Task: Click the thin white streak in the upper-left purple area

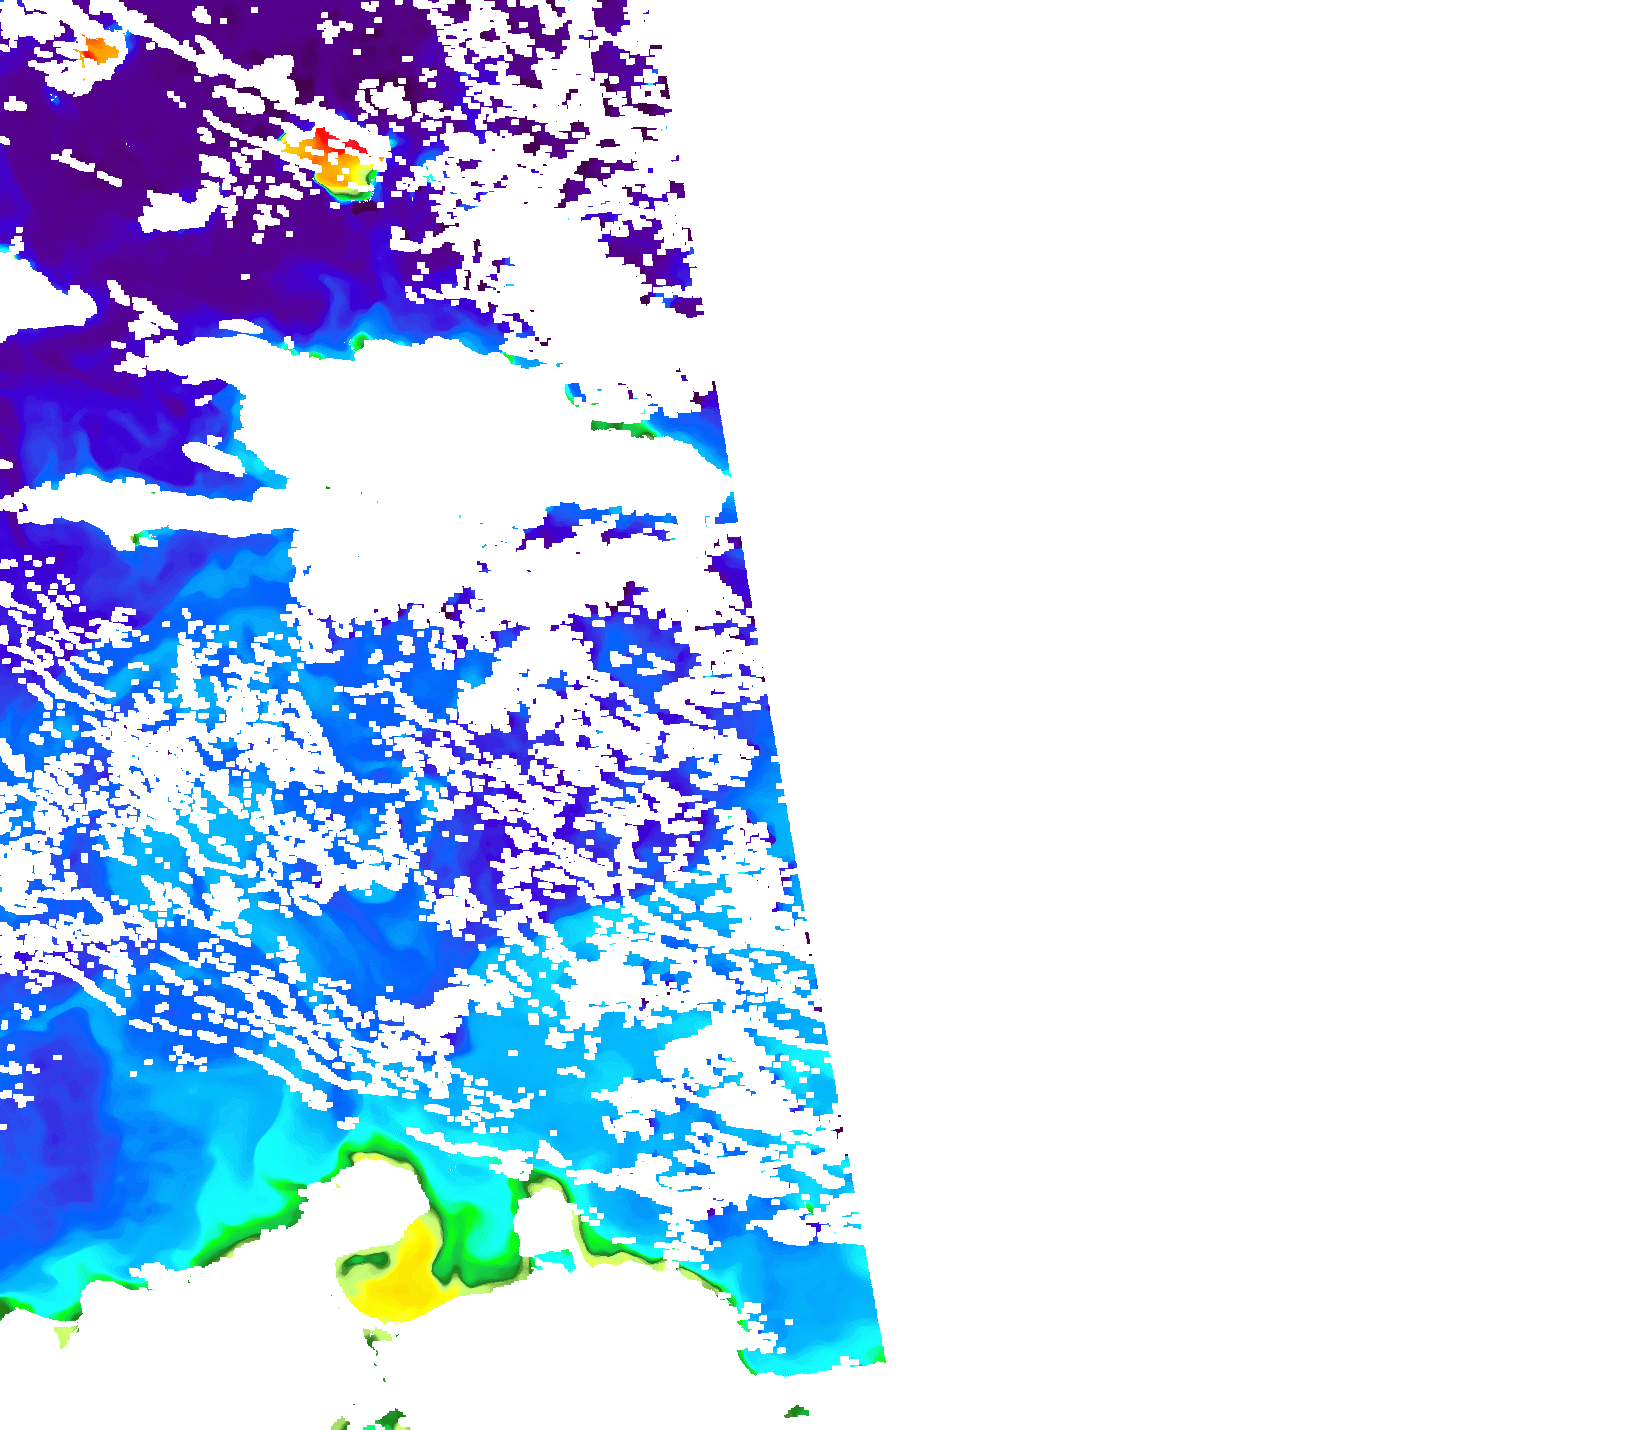Action: [88, 168]
